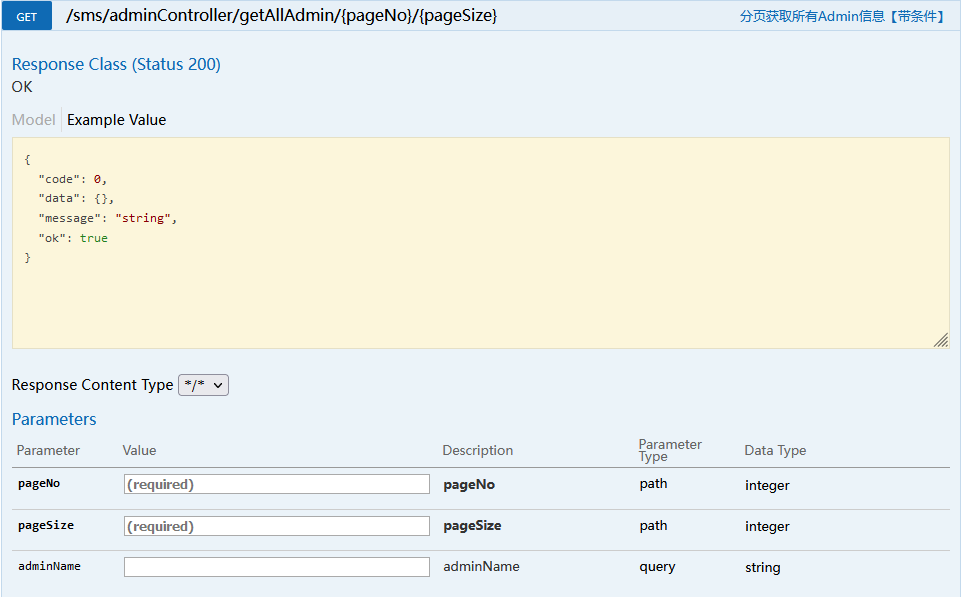Click the integer type in pageSize row

767,526
